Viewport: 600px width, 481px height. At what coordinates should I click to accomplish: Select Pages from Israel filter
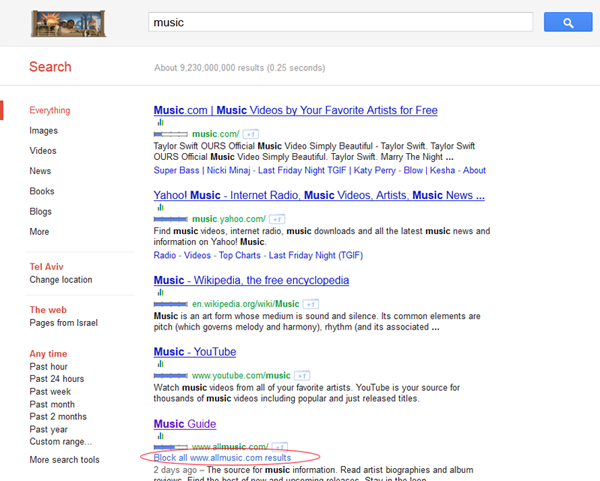(64, 324)
